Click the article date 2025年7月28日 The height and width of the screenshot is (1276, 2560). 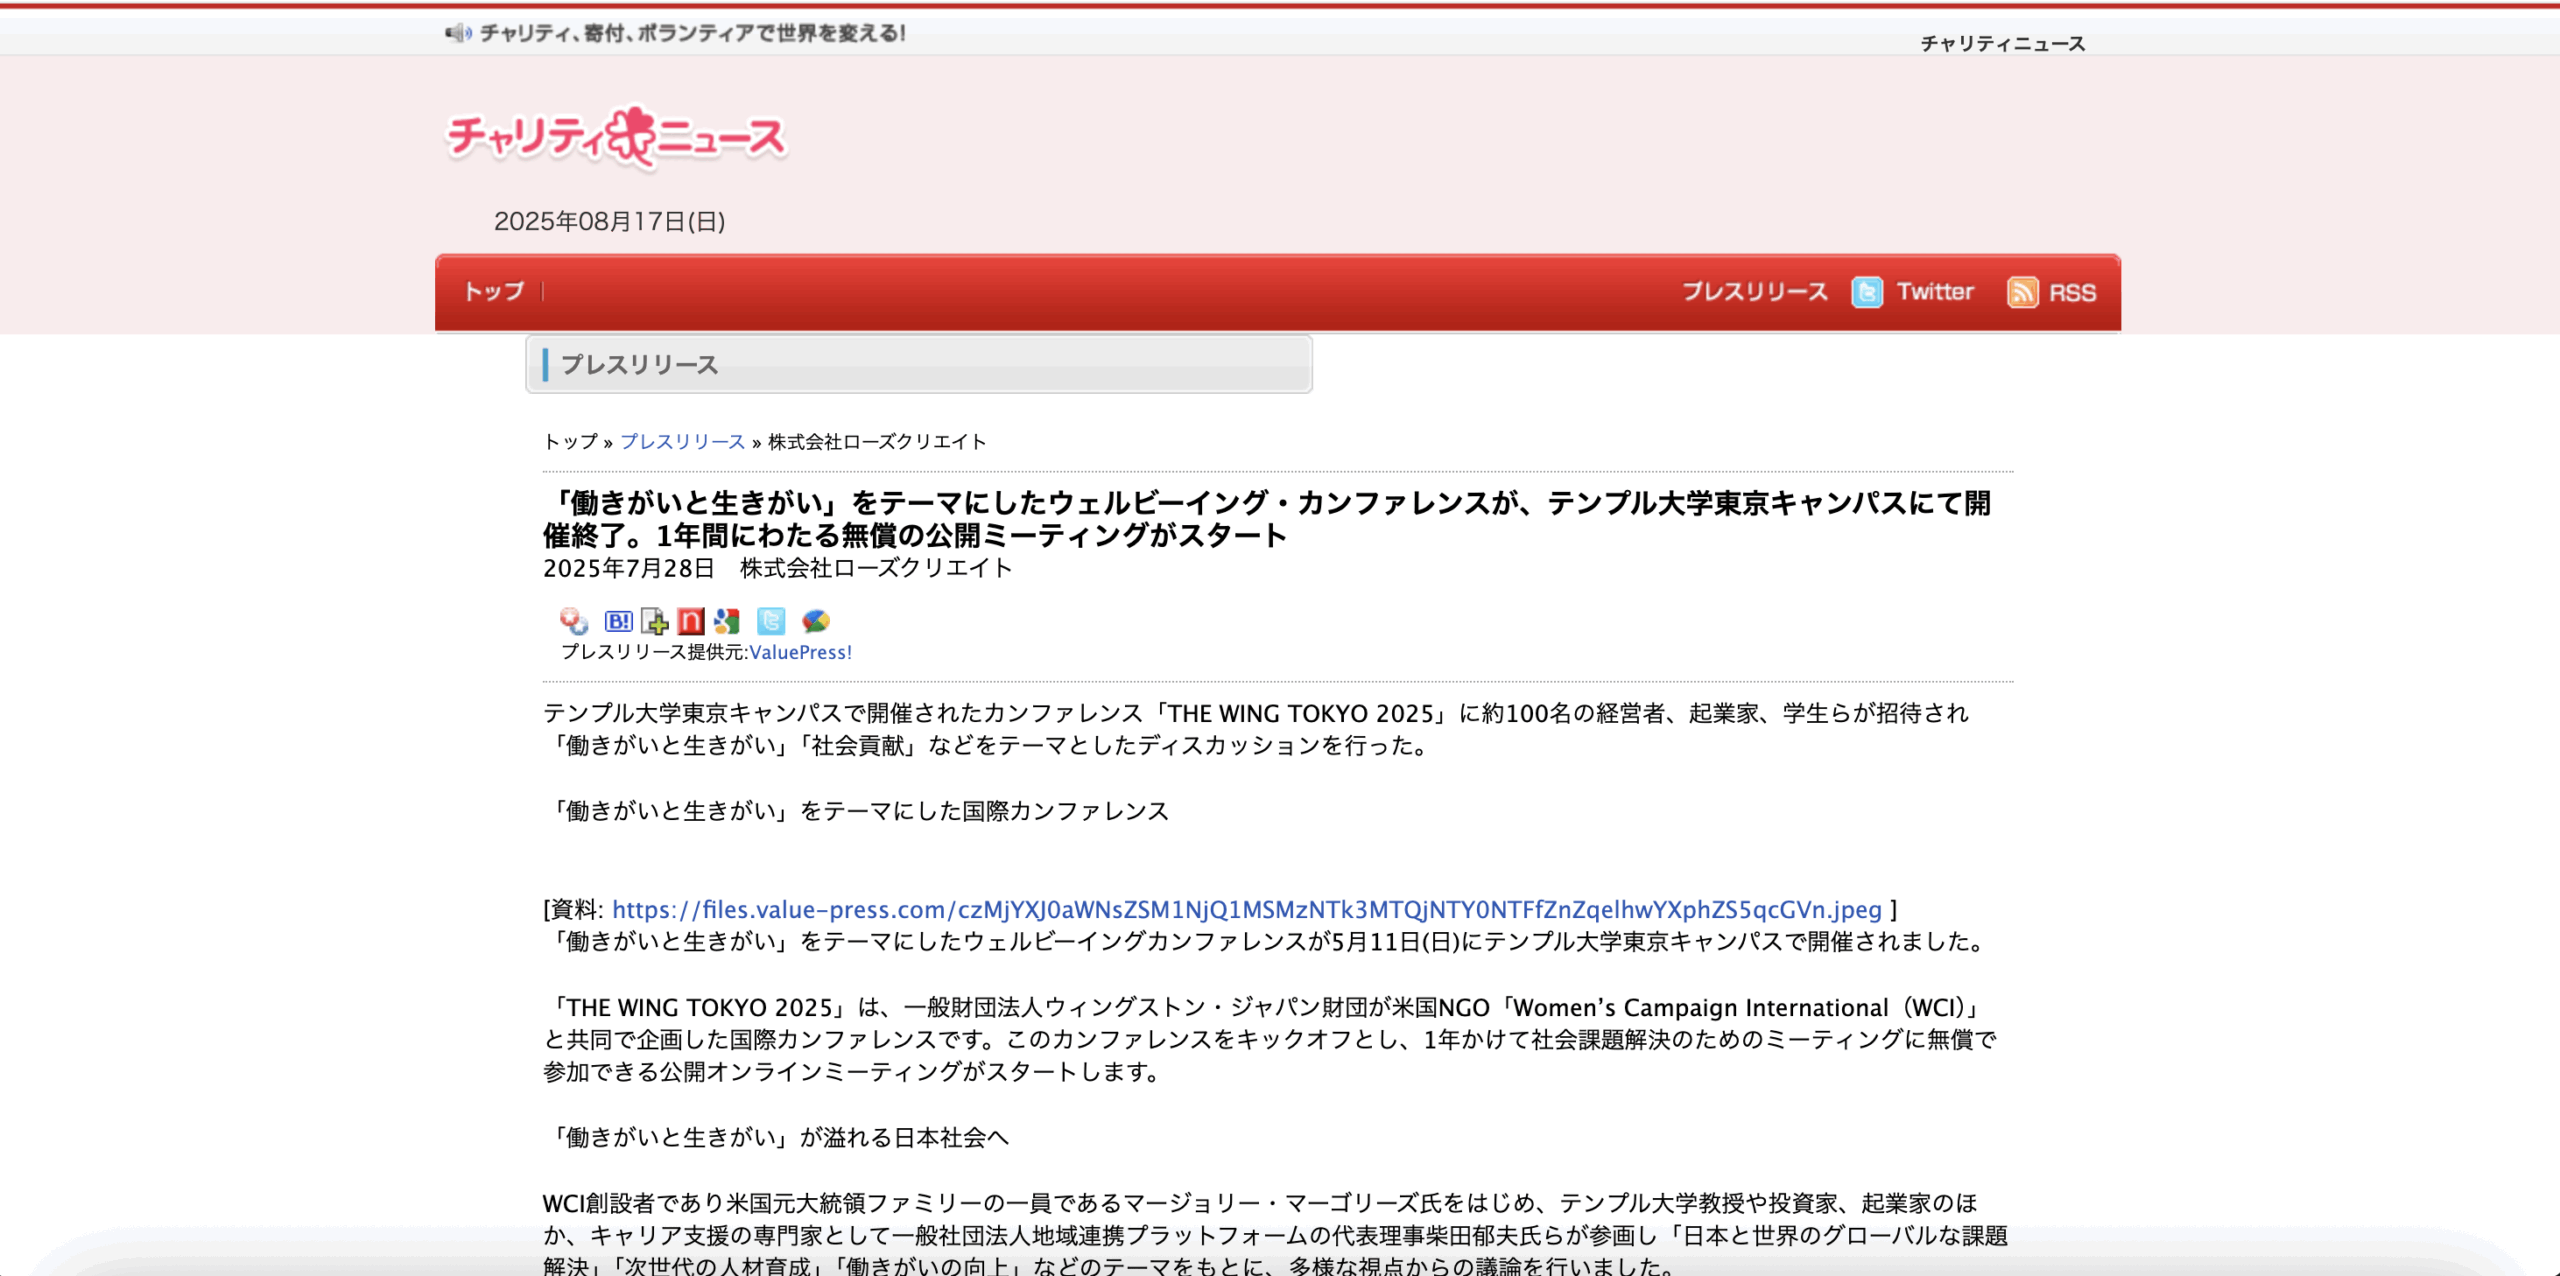point(629,568)
